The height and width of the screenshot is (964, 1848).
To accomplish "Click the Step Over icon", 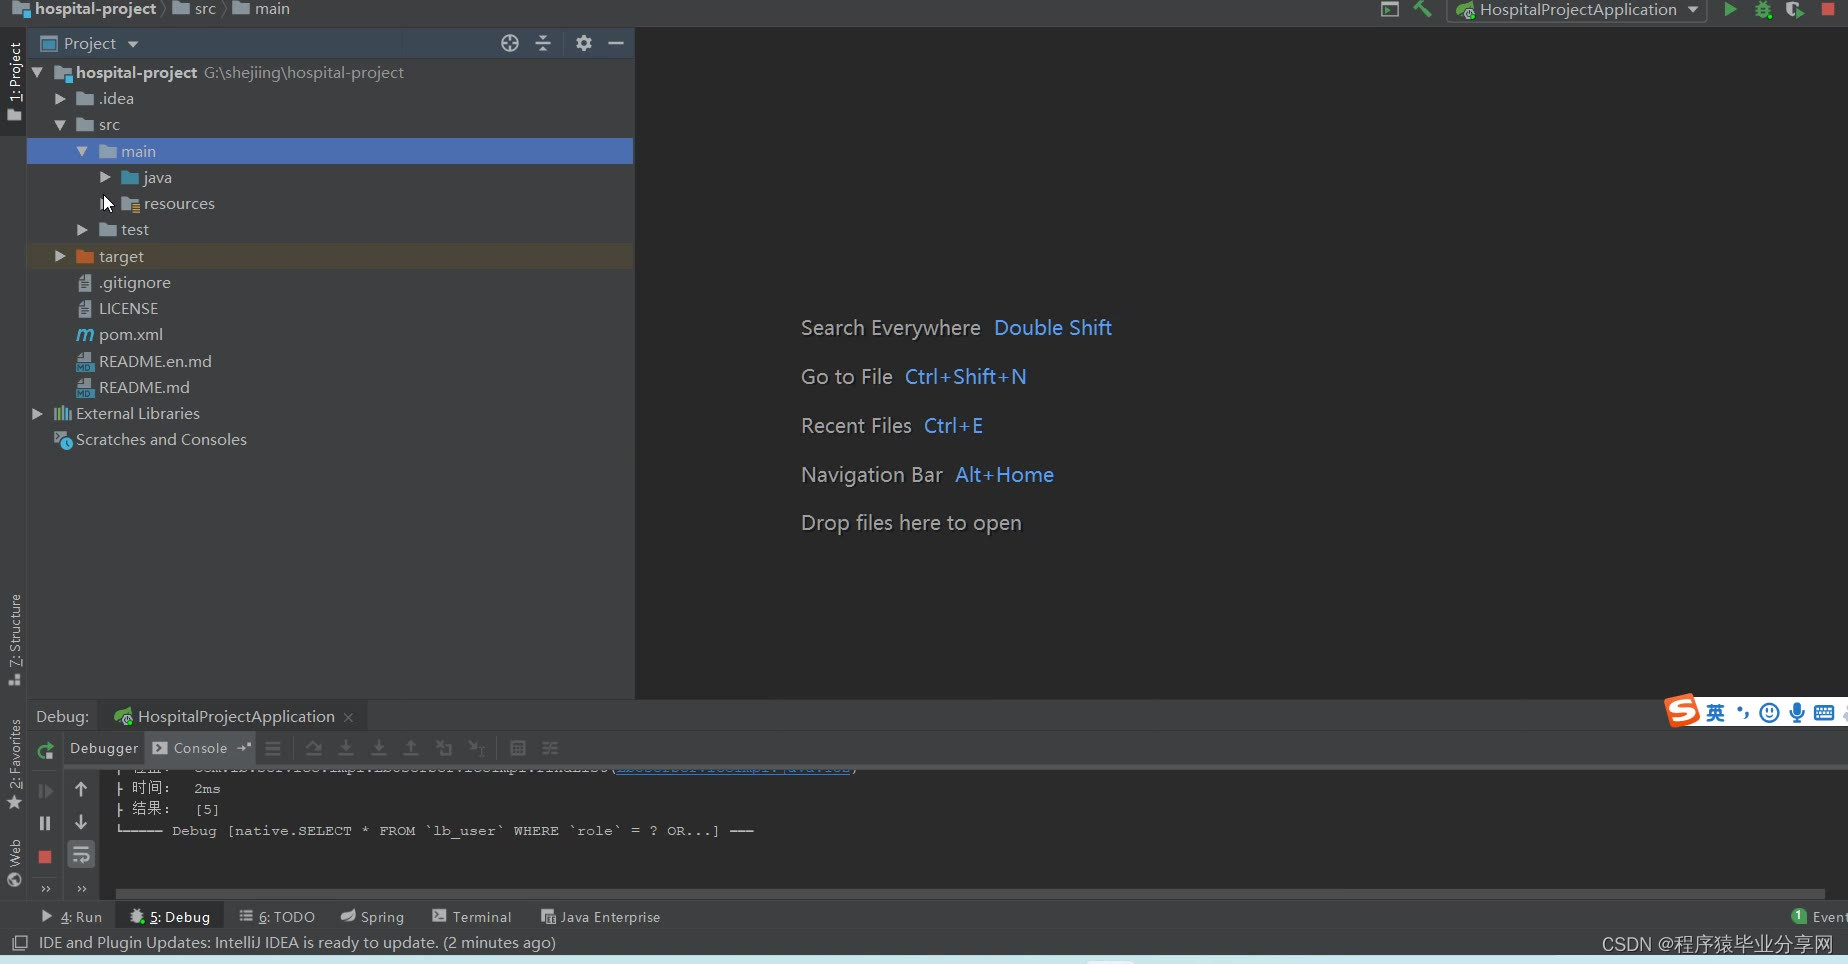I will [x=313, y=748].
